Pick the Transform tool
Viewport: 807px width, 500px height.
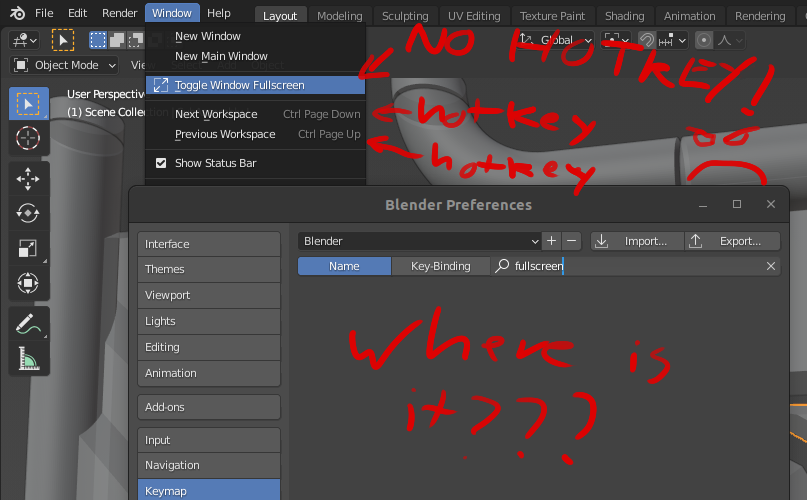(28, 283)
